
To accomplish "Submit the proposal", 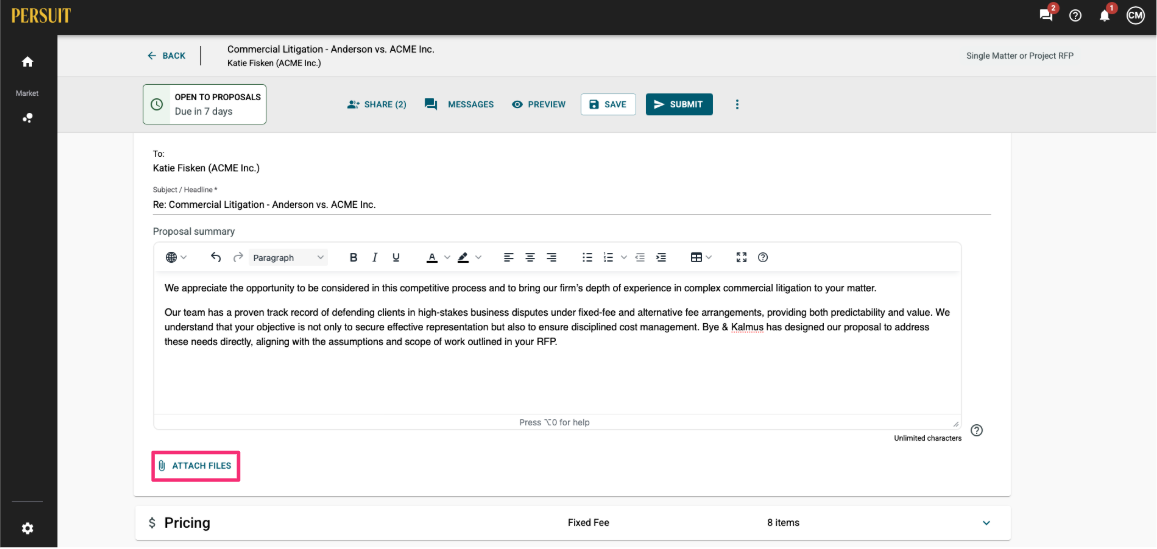I will click(x=679, y=104).
